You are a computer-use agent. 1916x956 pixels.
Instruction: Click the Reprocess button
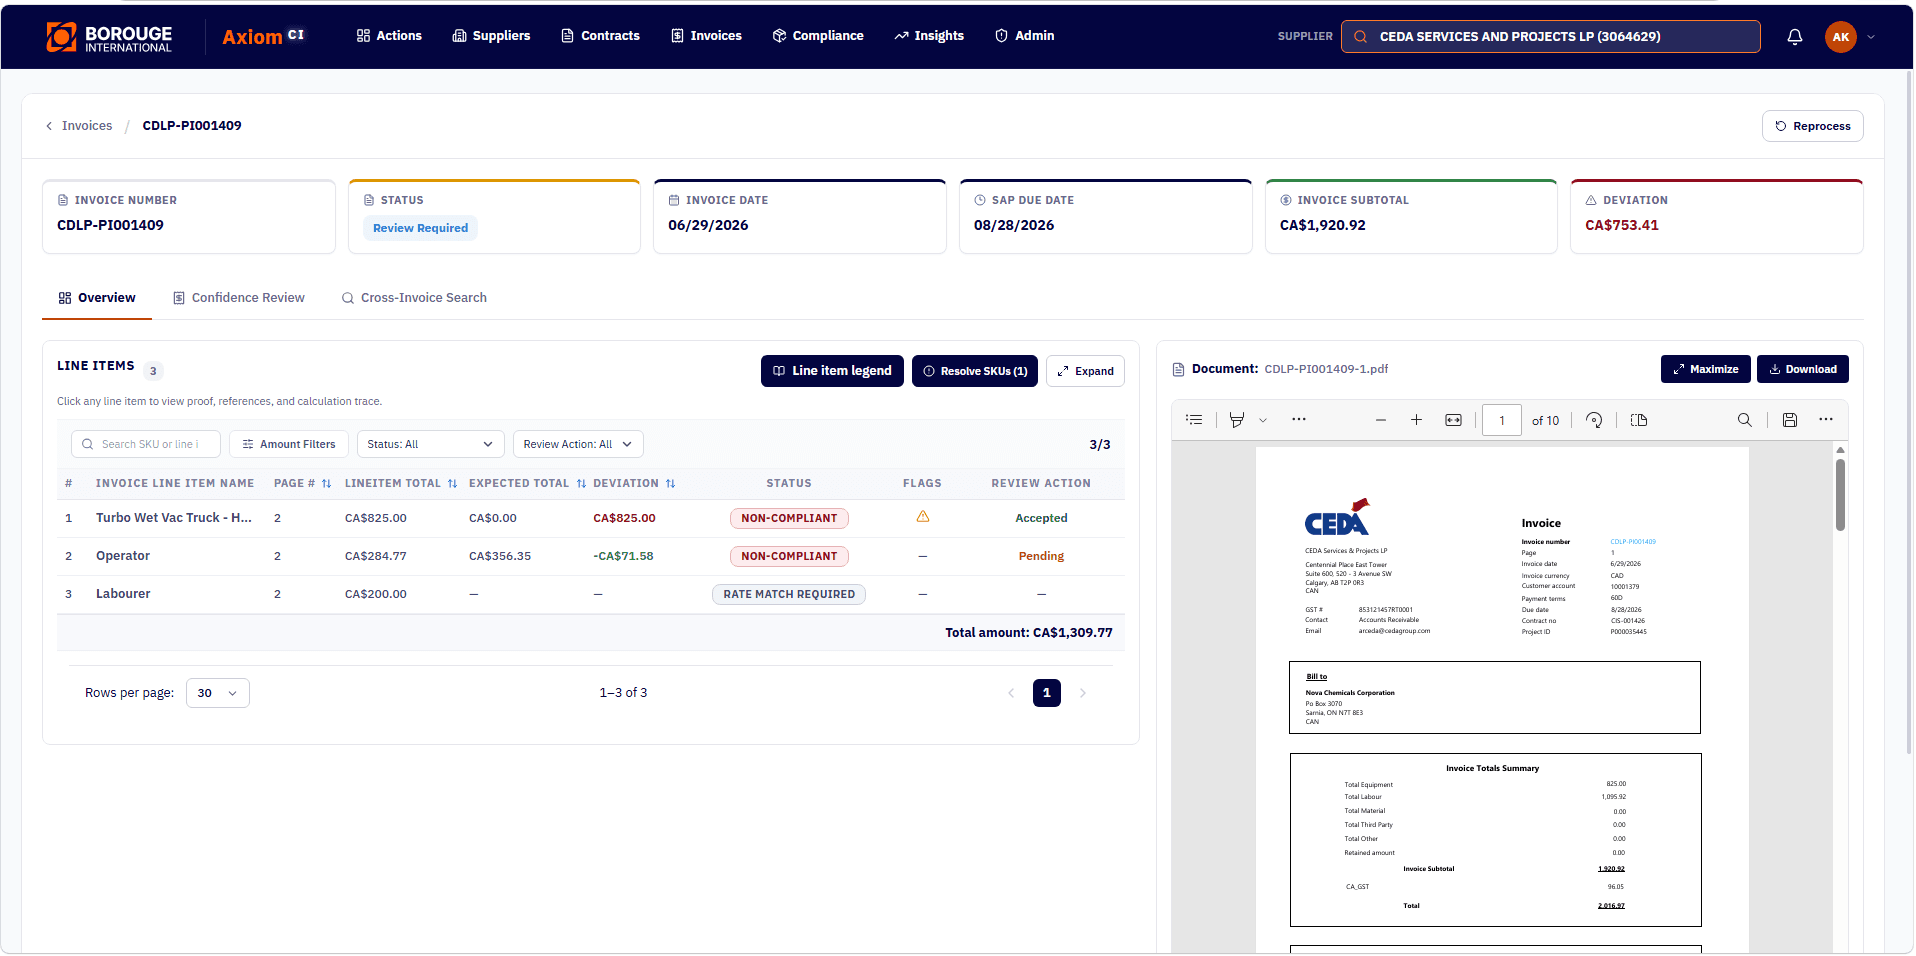(x=1812, y=126)
